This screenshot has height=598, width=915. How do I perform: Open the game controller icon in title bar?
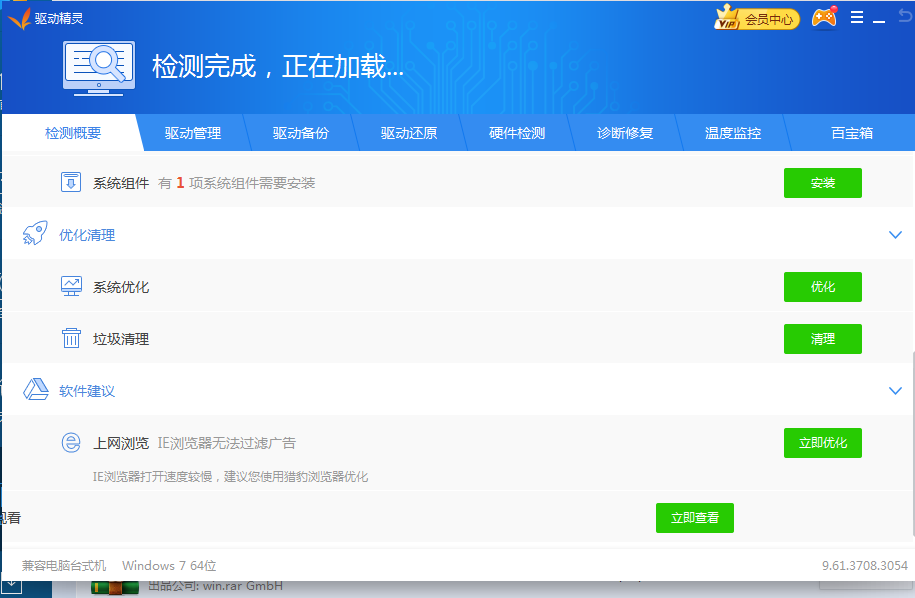click(824, 18)
